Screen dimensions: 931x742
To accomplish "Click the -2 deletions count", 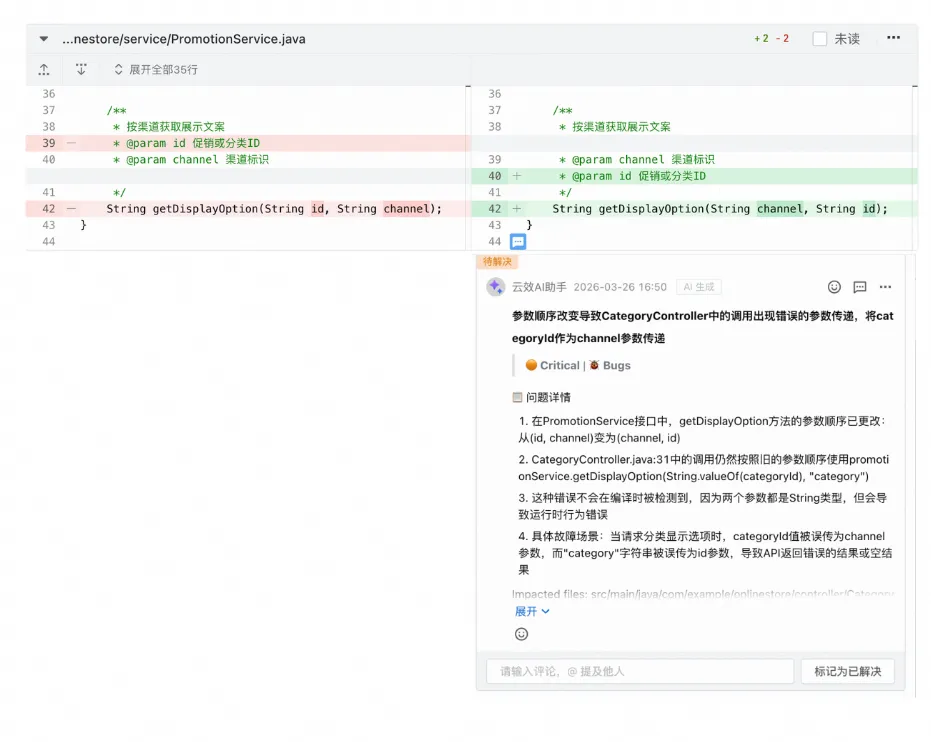I will coord(783,39).
